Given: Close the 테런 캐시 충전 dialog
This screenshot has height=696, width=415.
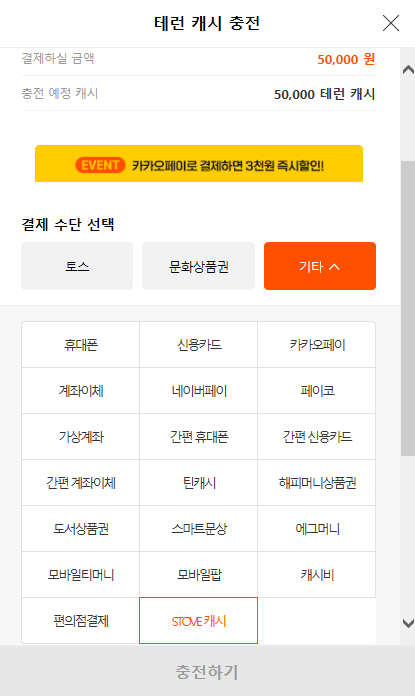Looking at the screenshot, I should coord(391,23).
